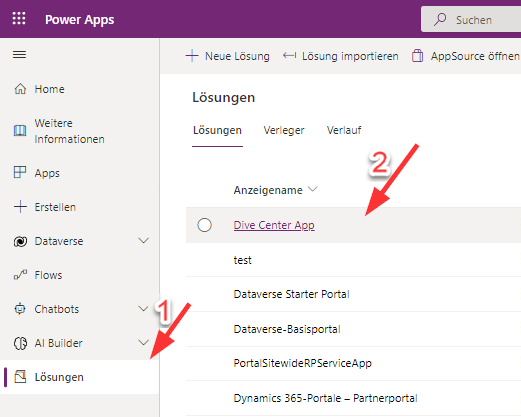Click the Dataverse swirl icon
The height and width of the screenshot is (417, 521).
[20, 241]
